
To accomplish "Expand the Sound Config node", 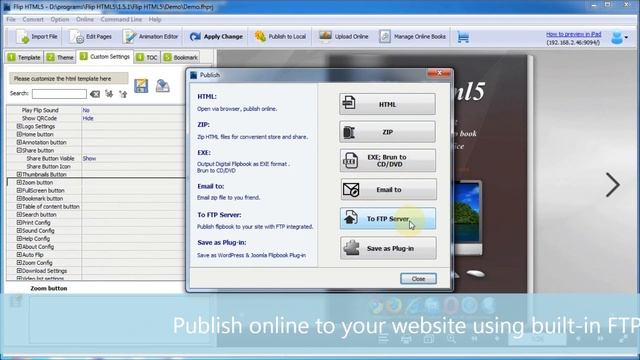I will pos(19,231).
